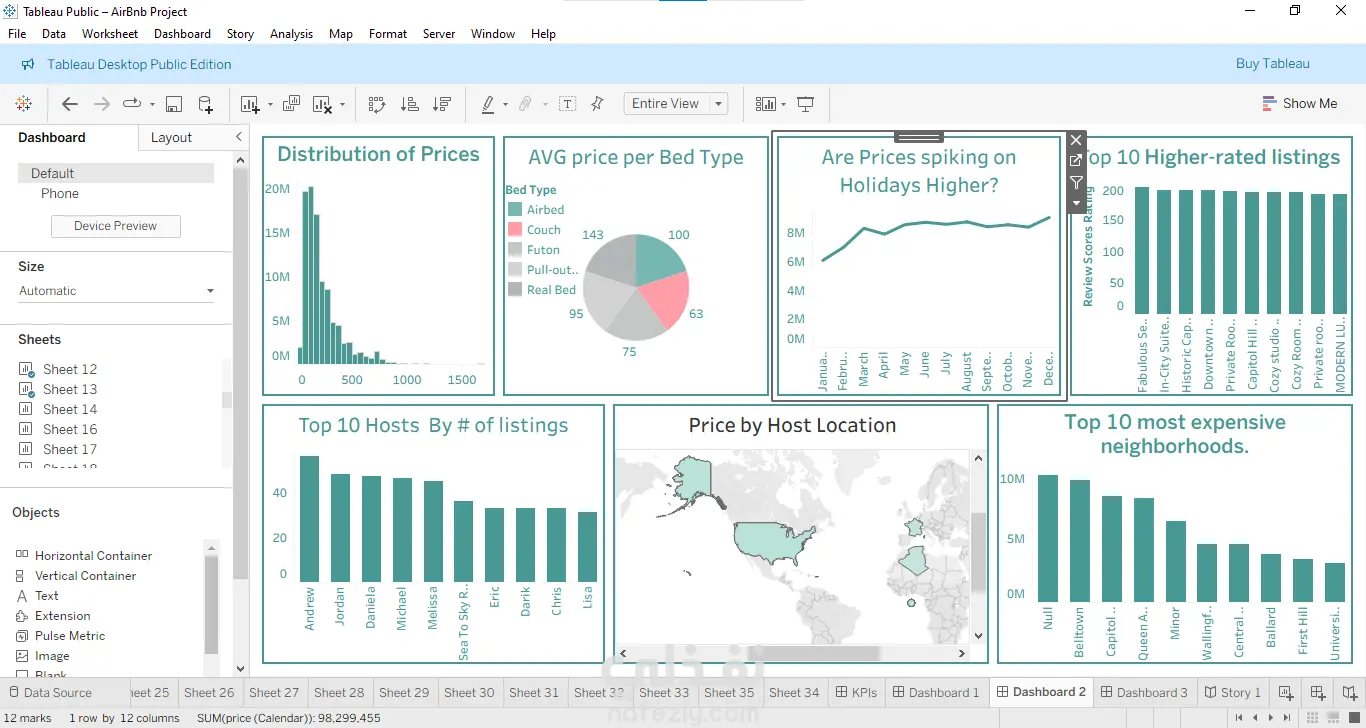The height and width of the screenshot is (728, 1366).
Task: Open More Options arrow on selected chart
Action: [x=1076, y=203]
